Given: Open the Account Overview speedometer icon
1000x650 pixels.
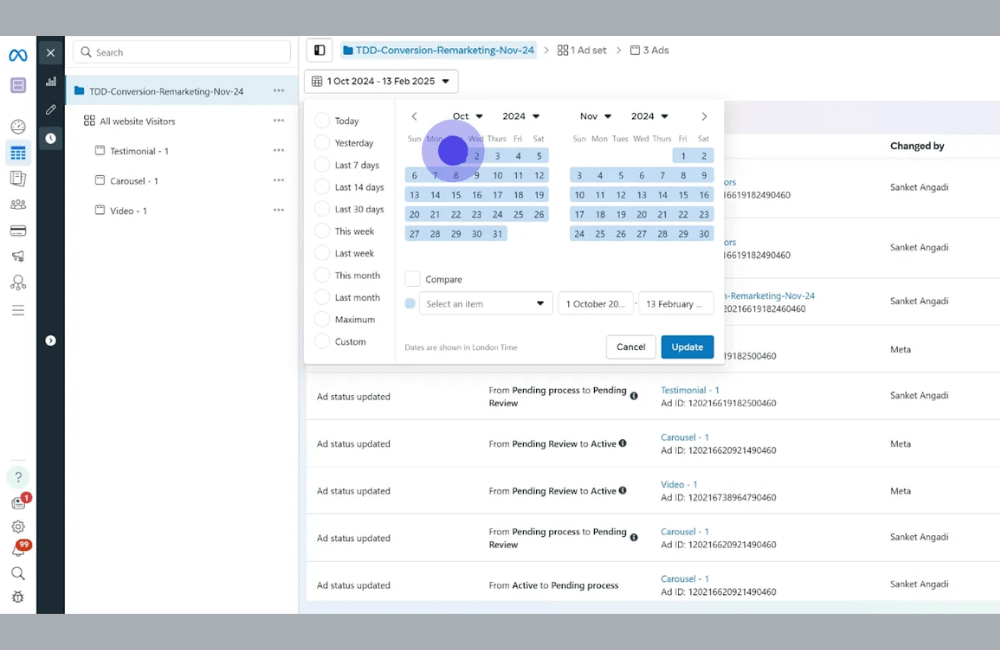Looking at the screenshot, I should (x=17, y=127).
